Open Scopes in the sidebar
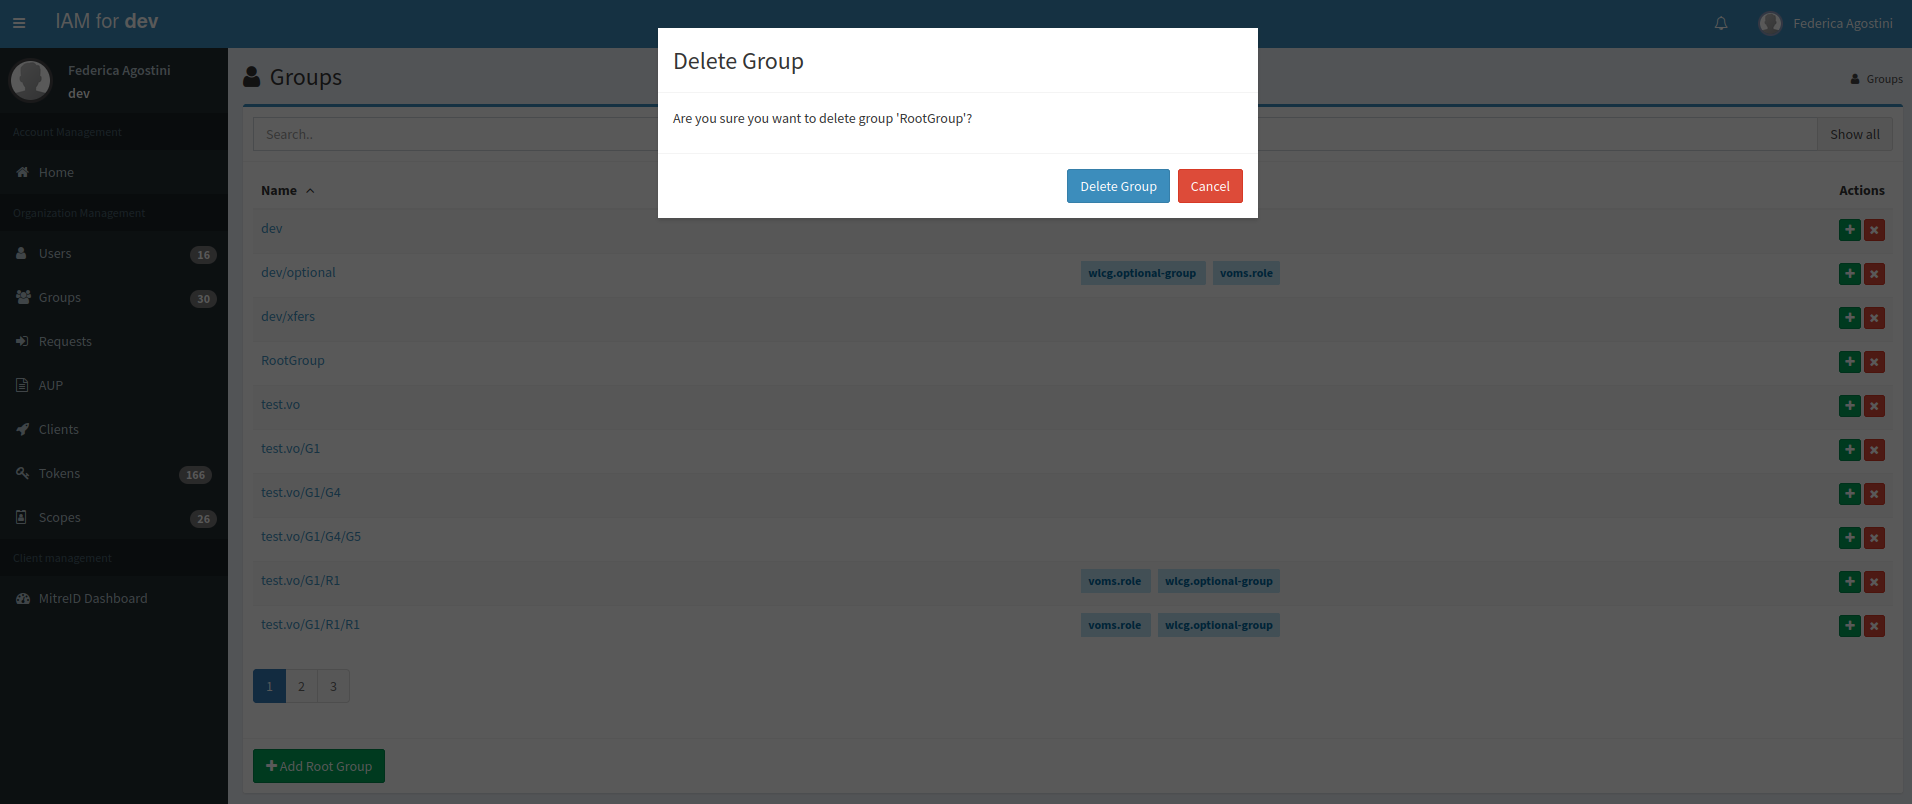Screen dimensions: 1912x804 point(114,518)
